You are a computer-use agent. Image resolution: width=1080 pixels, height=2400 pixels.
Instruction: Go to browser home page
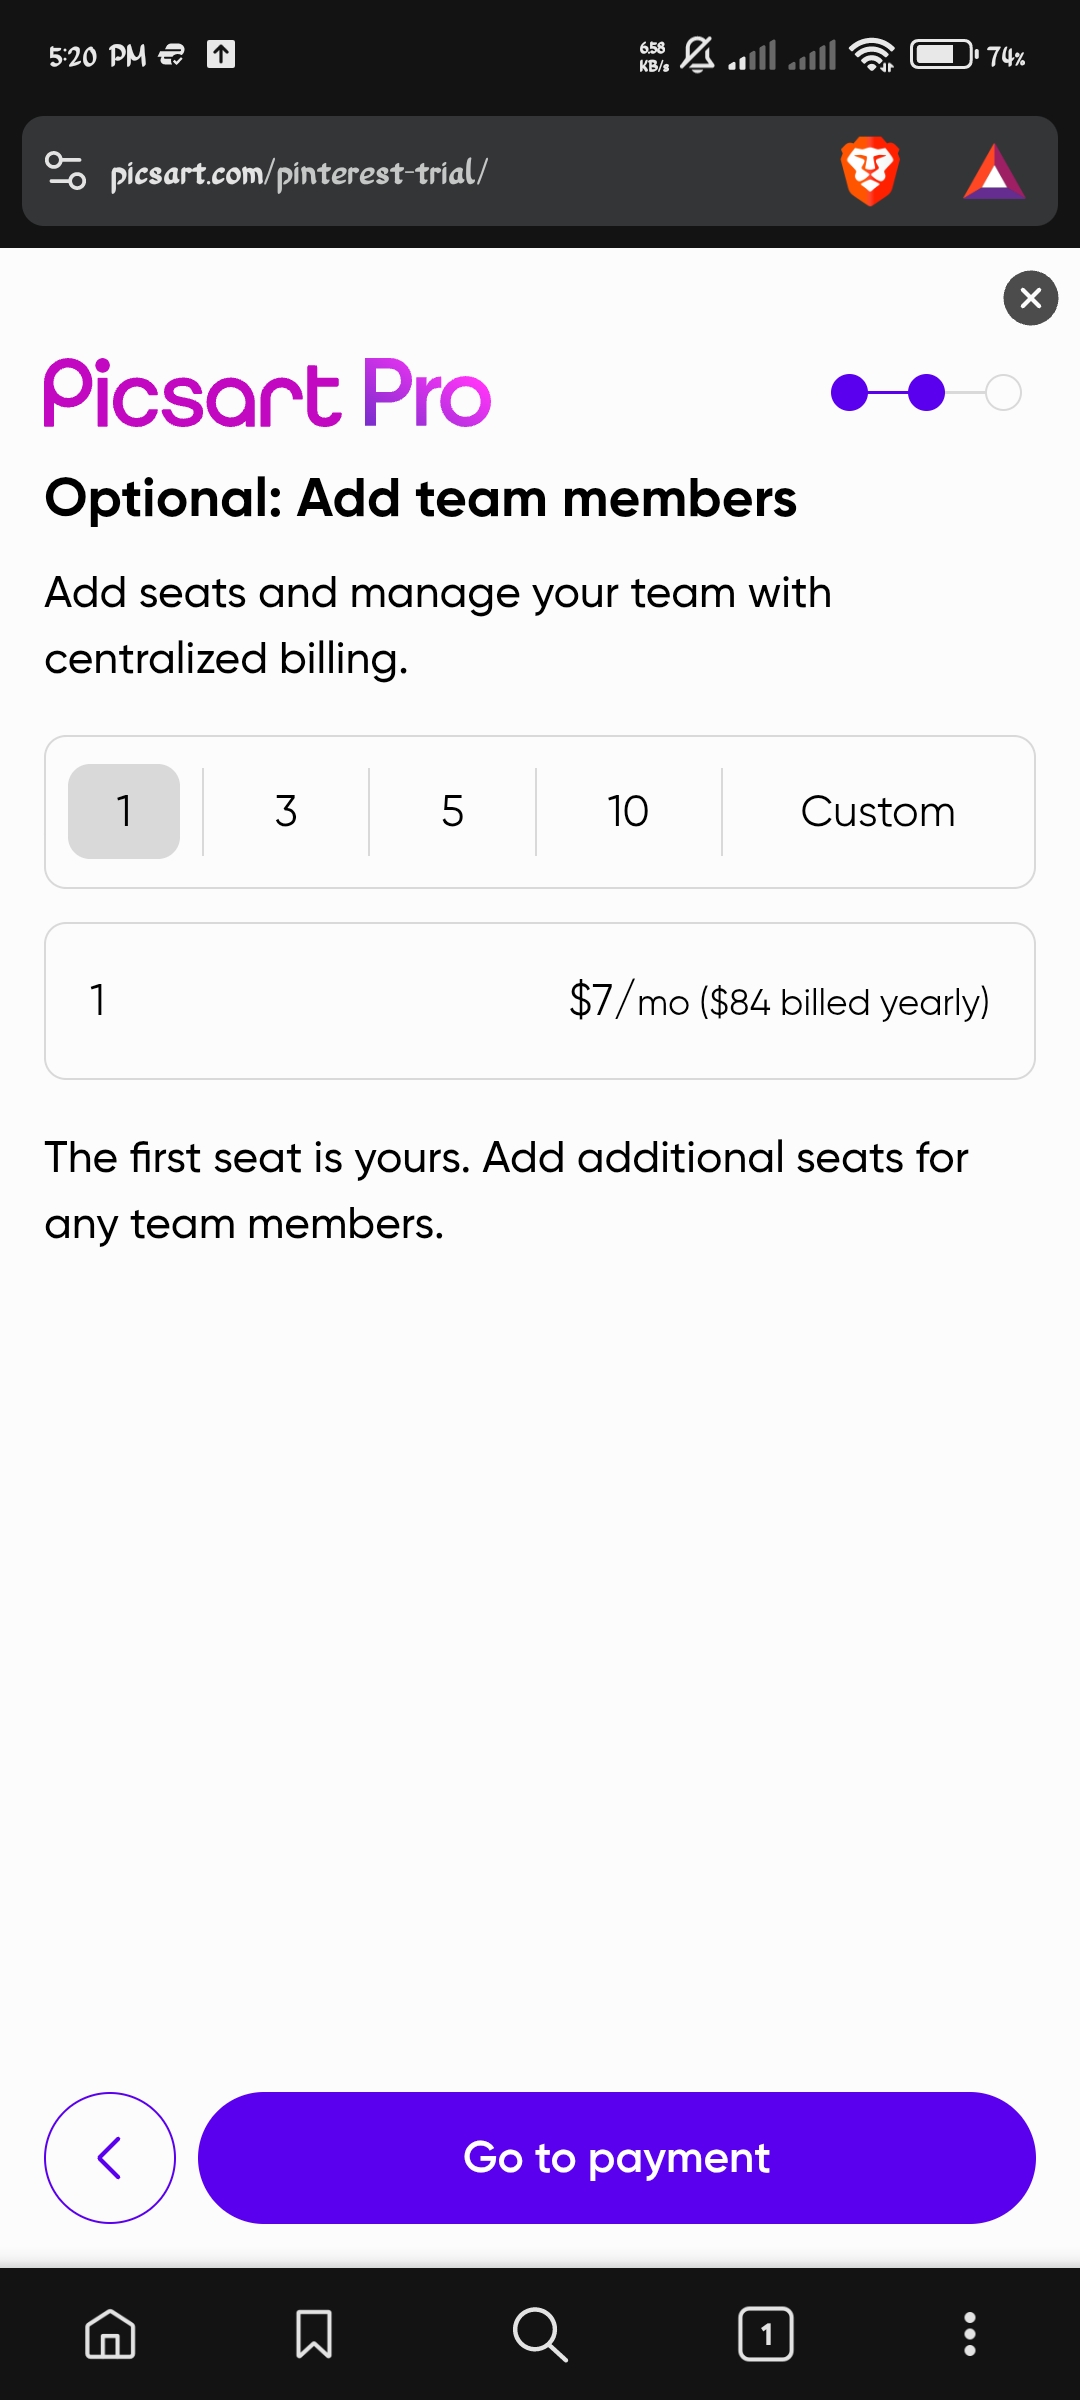pyautogui.click(x=110, y=2334)
